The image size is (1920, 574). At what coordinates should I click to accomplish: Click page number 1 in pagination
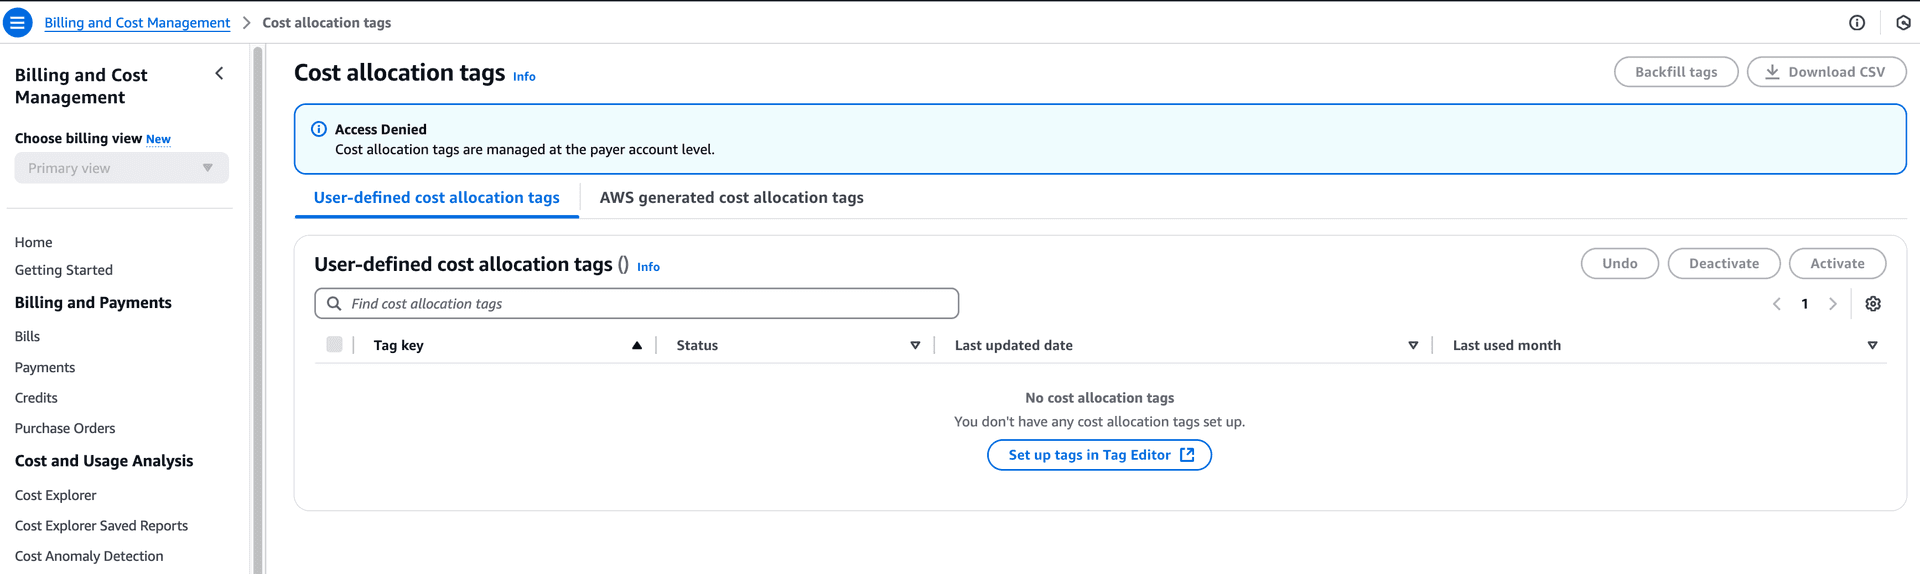[1805, 304]
